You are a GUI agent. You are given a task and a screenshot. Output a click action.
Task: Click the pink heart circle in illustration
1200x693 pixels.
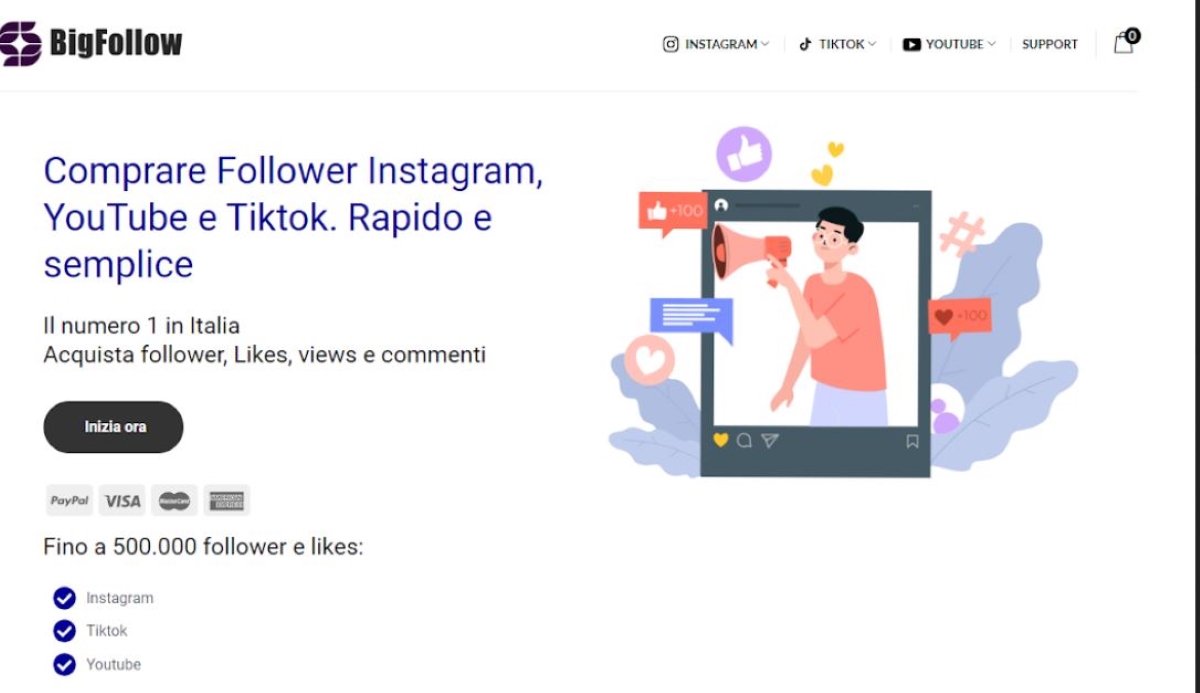(650, 359)
